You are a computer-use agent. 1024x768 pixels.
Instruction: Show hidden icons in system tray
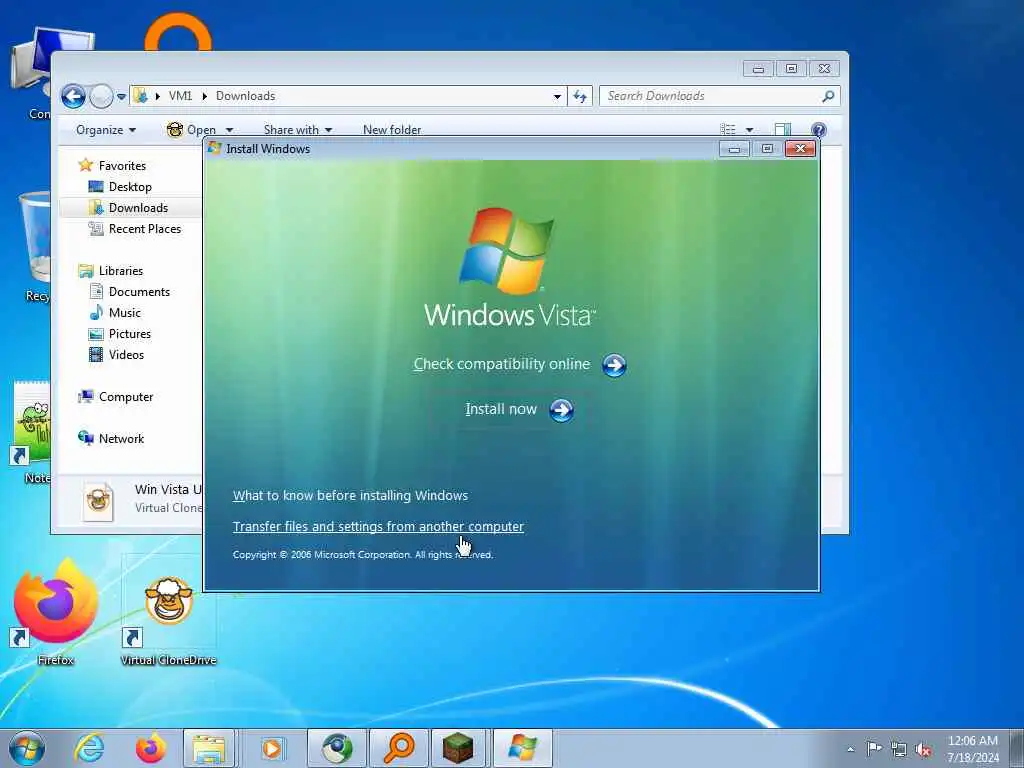click(850, 749)
